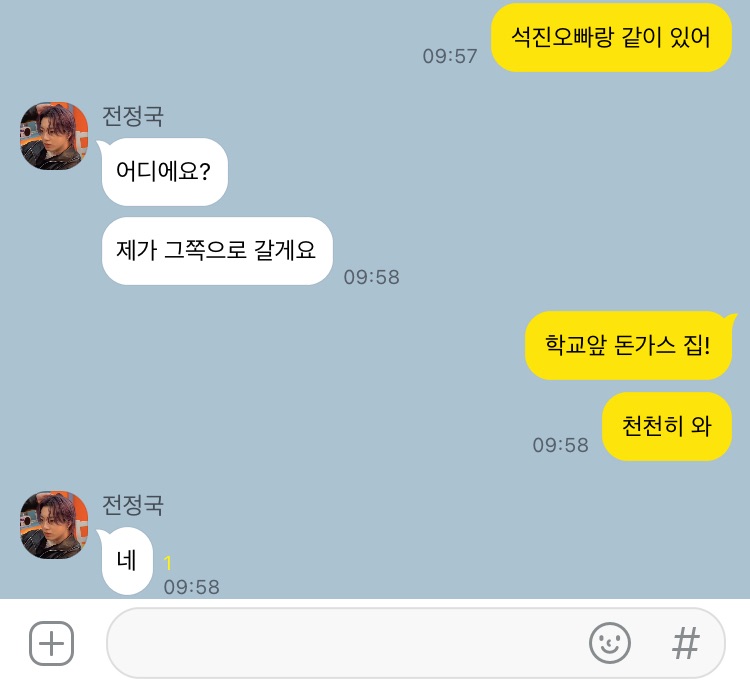Tap the yellow unread count 1
Screen dimensions: 750x686
click(x=167, y=564)
